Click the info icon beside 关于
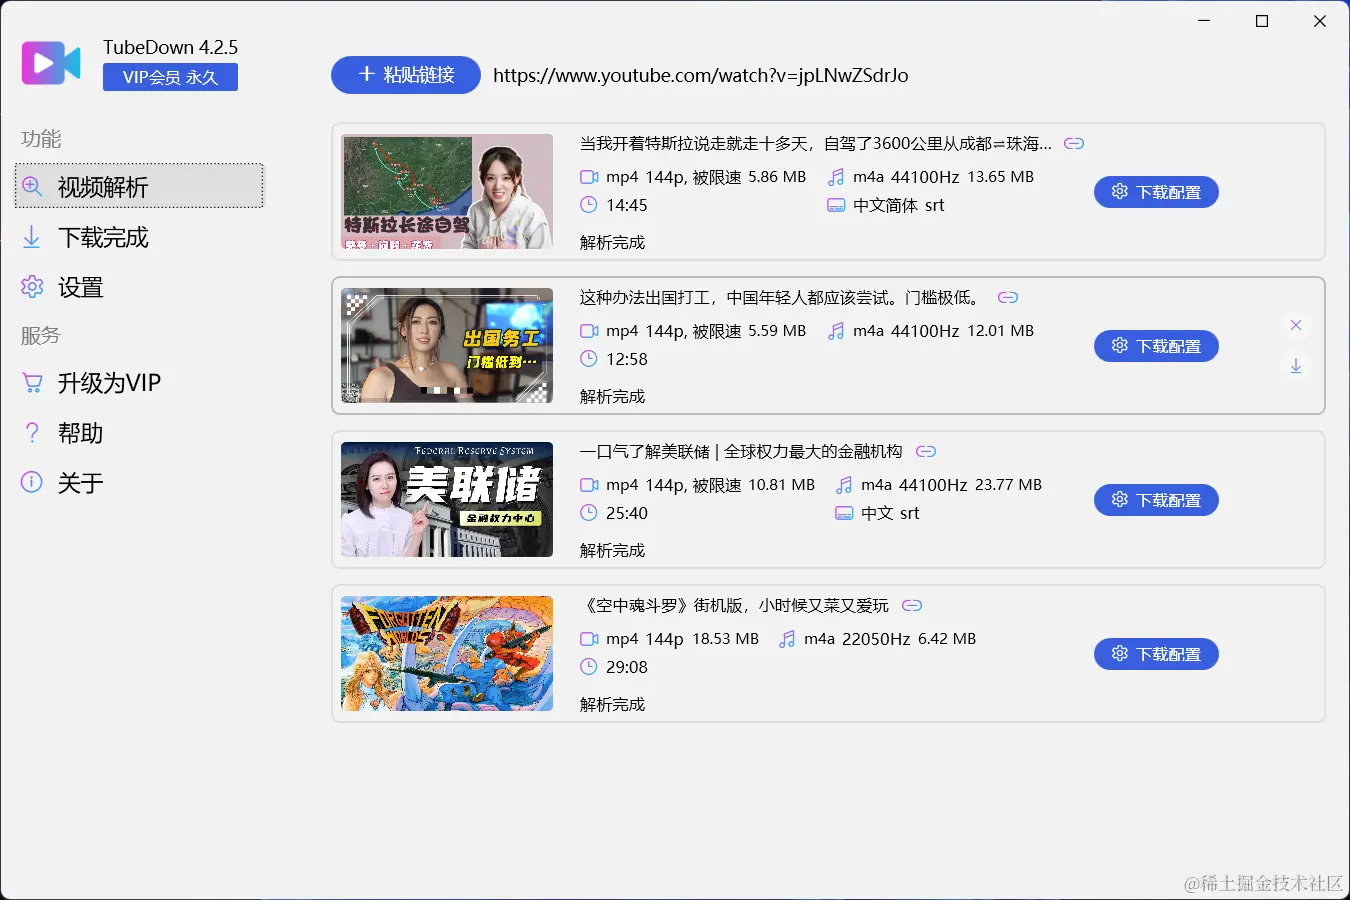1350x900 pixels. point(32,483)
